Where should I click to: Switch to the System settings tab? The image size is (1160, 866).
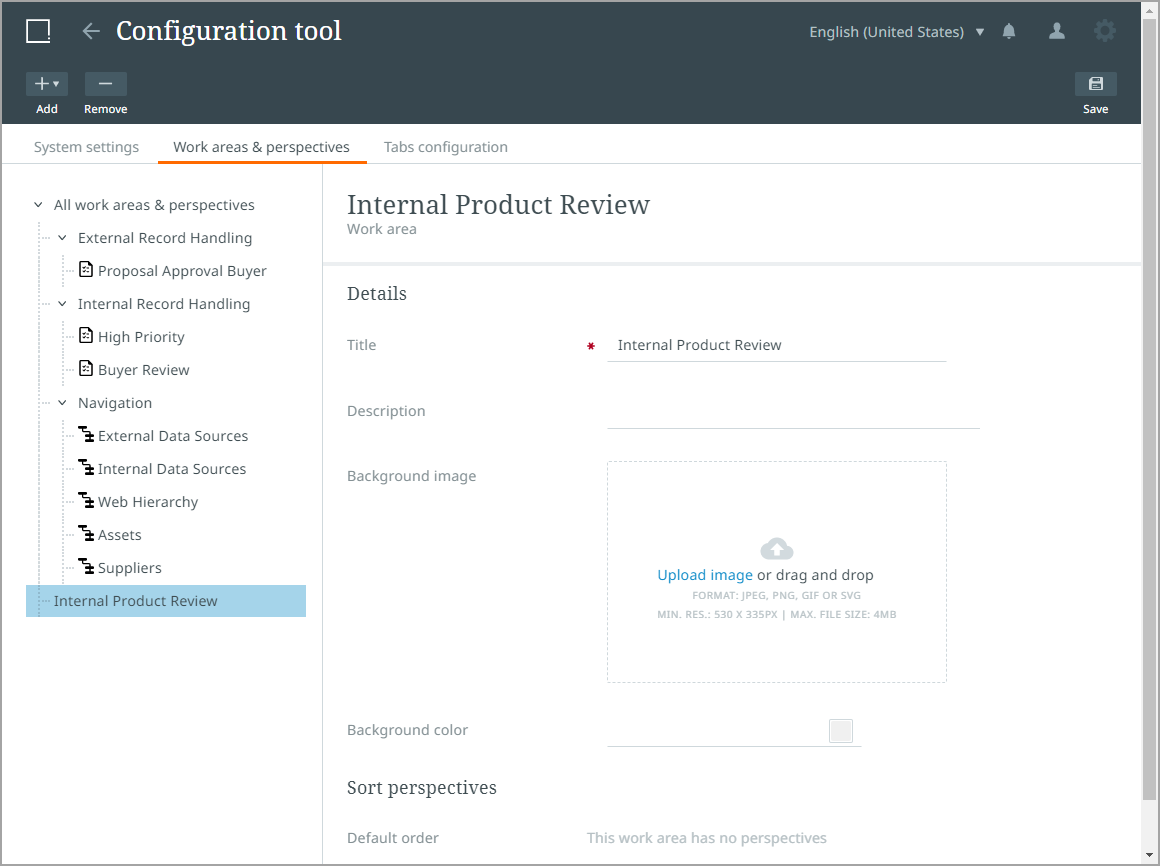(x=86, y=147)
